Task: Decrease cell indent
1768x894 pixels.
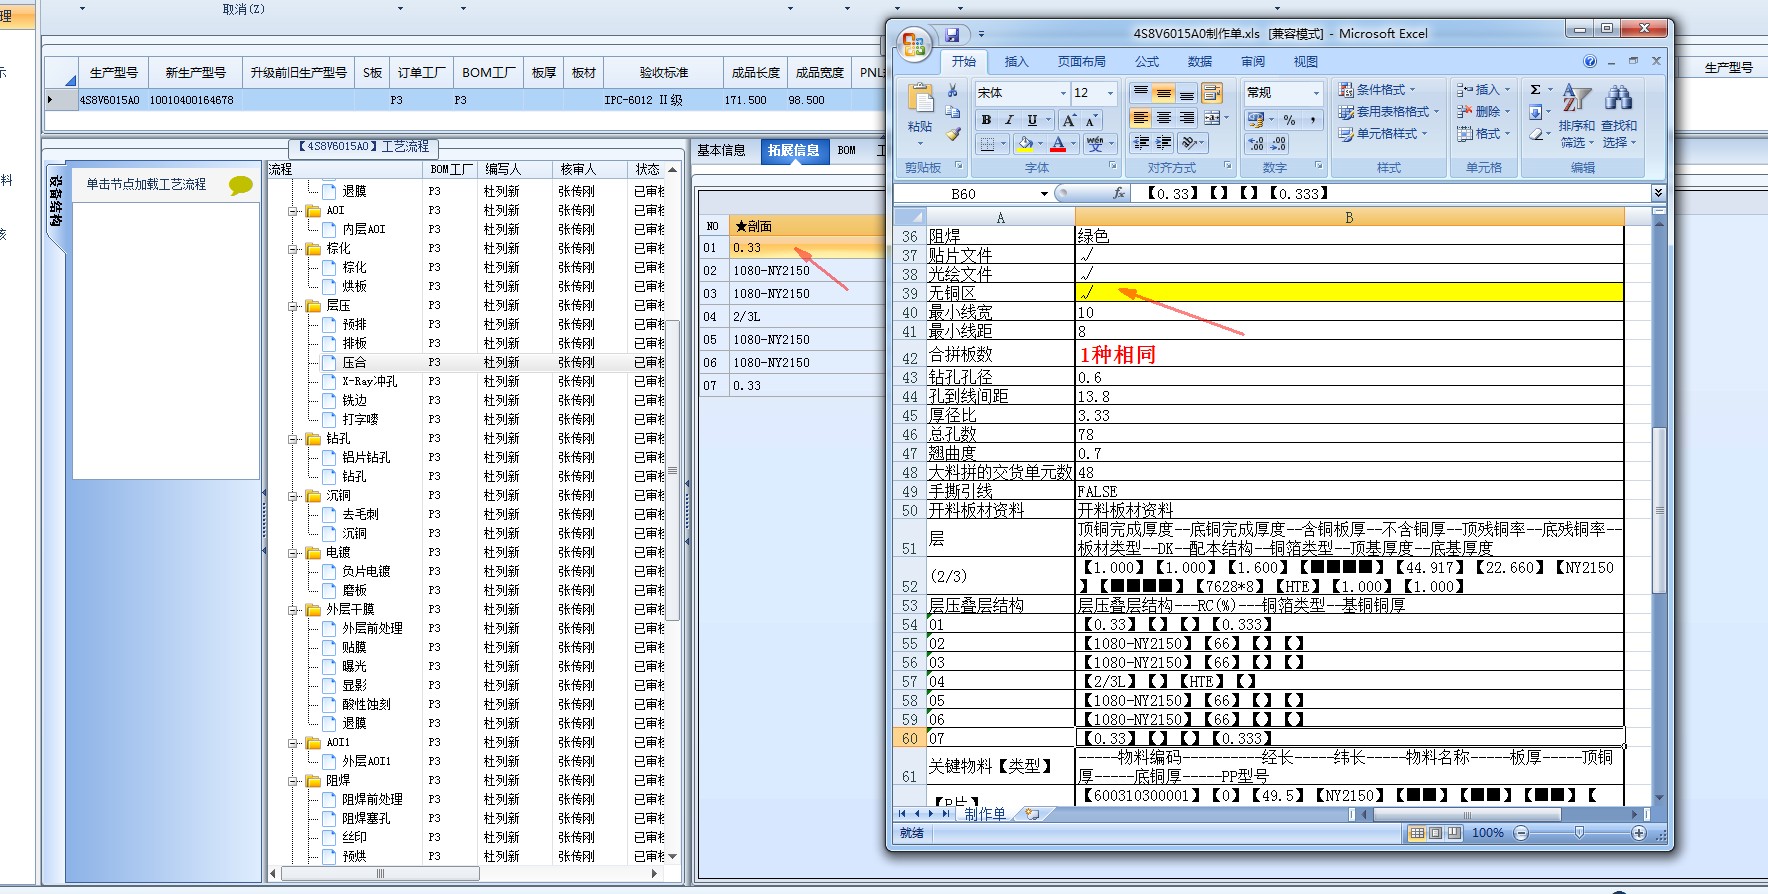Action: [1140, 143]
